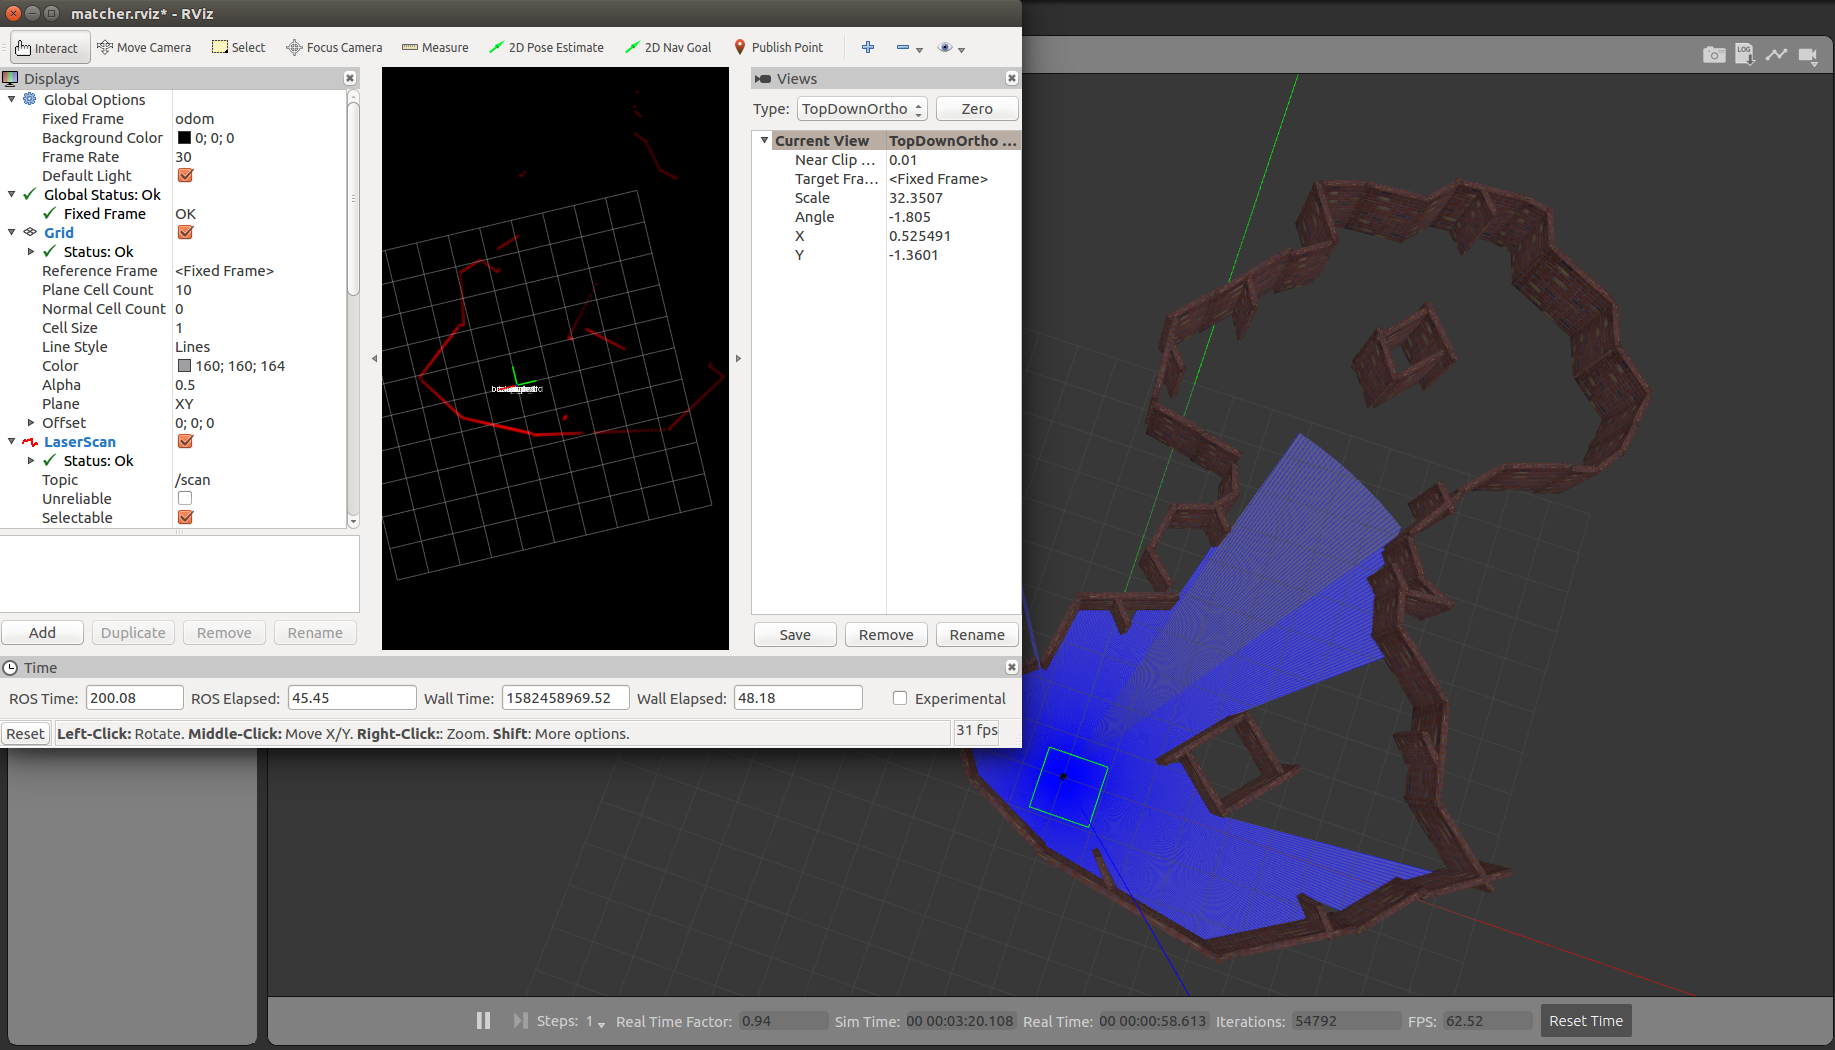Activate the 2D Pose Estimate tool

(x=546, y=47)
